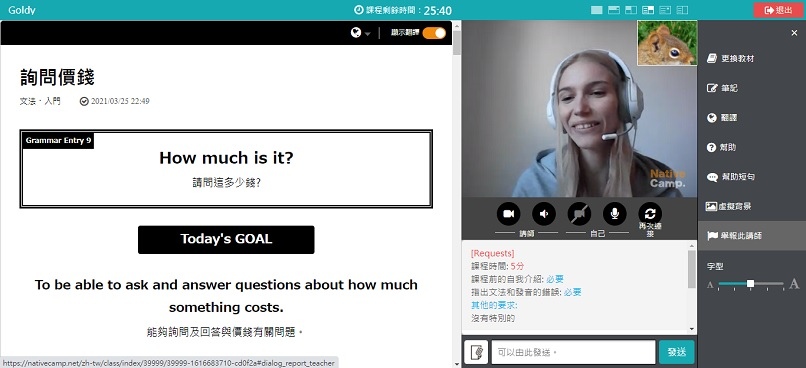This screenshot has height=368, width=806.
Task: Open the globe language dropdown
Action: pos(360,33)
